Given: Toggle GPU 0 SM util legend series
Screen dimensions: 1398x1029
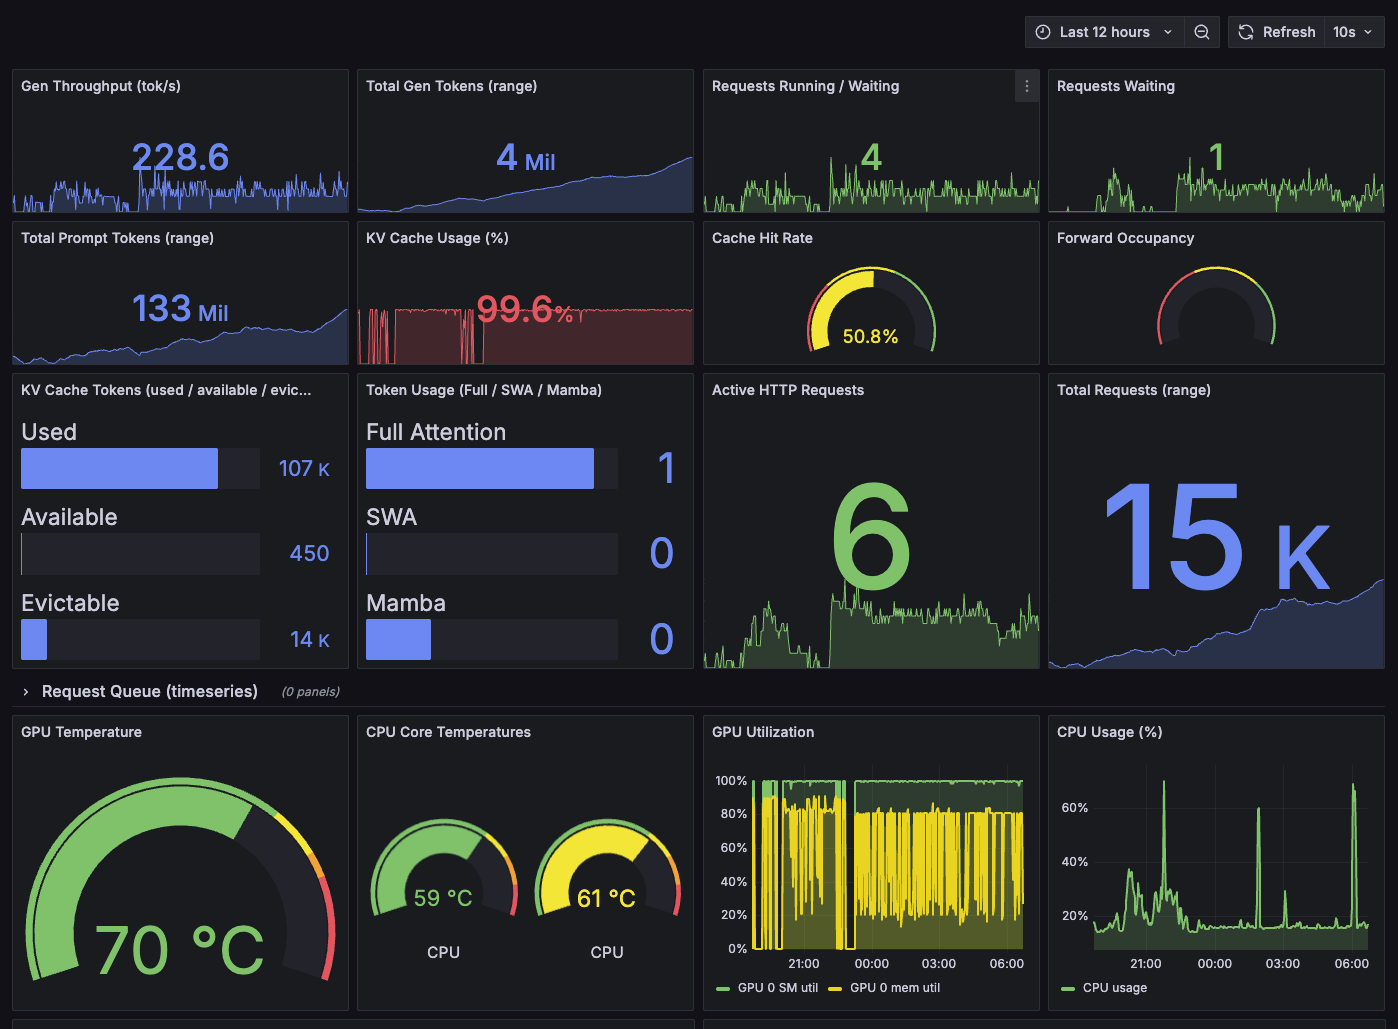Looking at the screenshot, I should click(x=767, y=987).
